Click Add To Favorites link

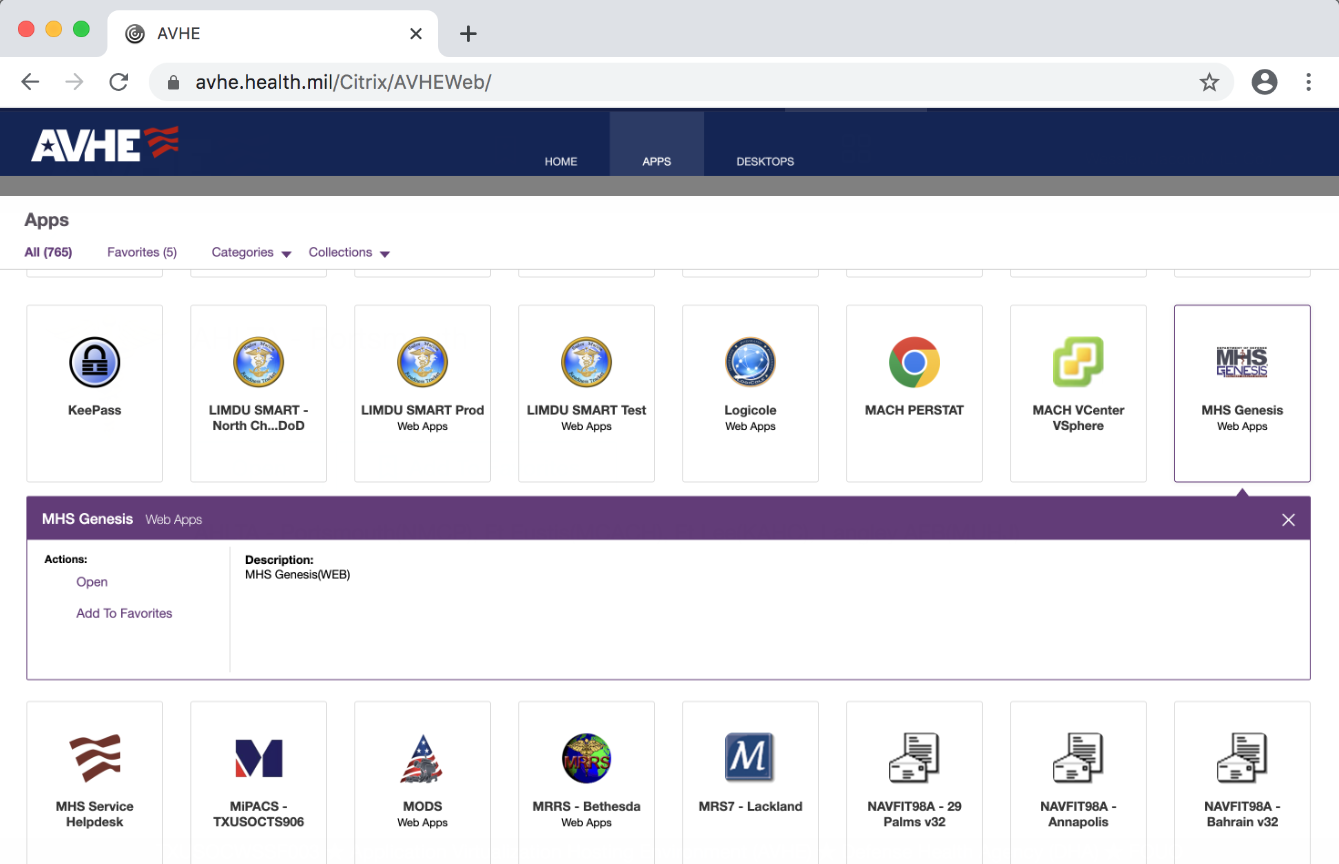coord(124,613)
